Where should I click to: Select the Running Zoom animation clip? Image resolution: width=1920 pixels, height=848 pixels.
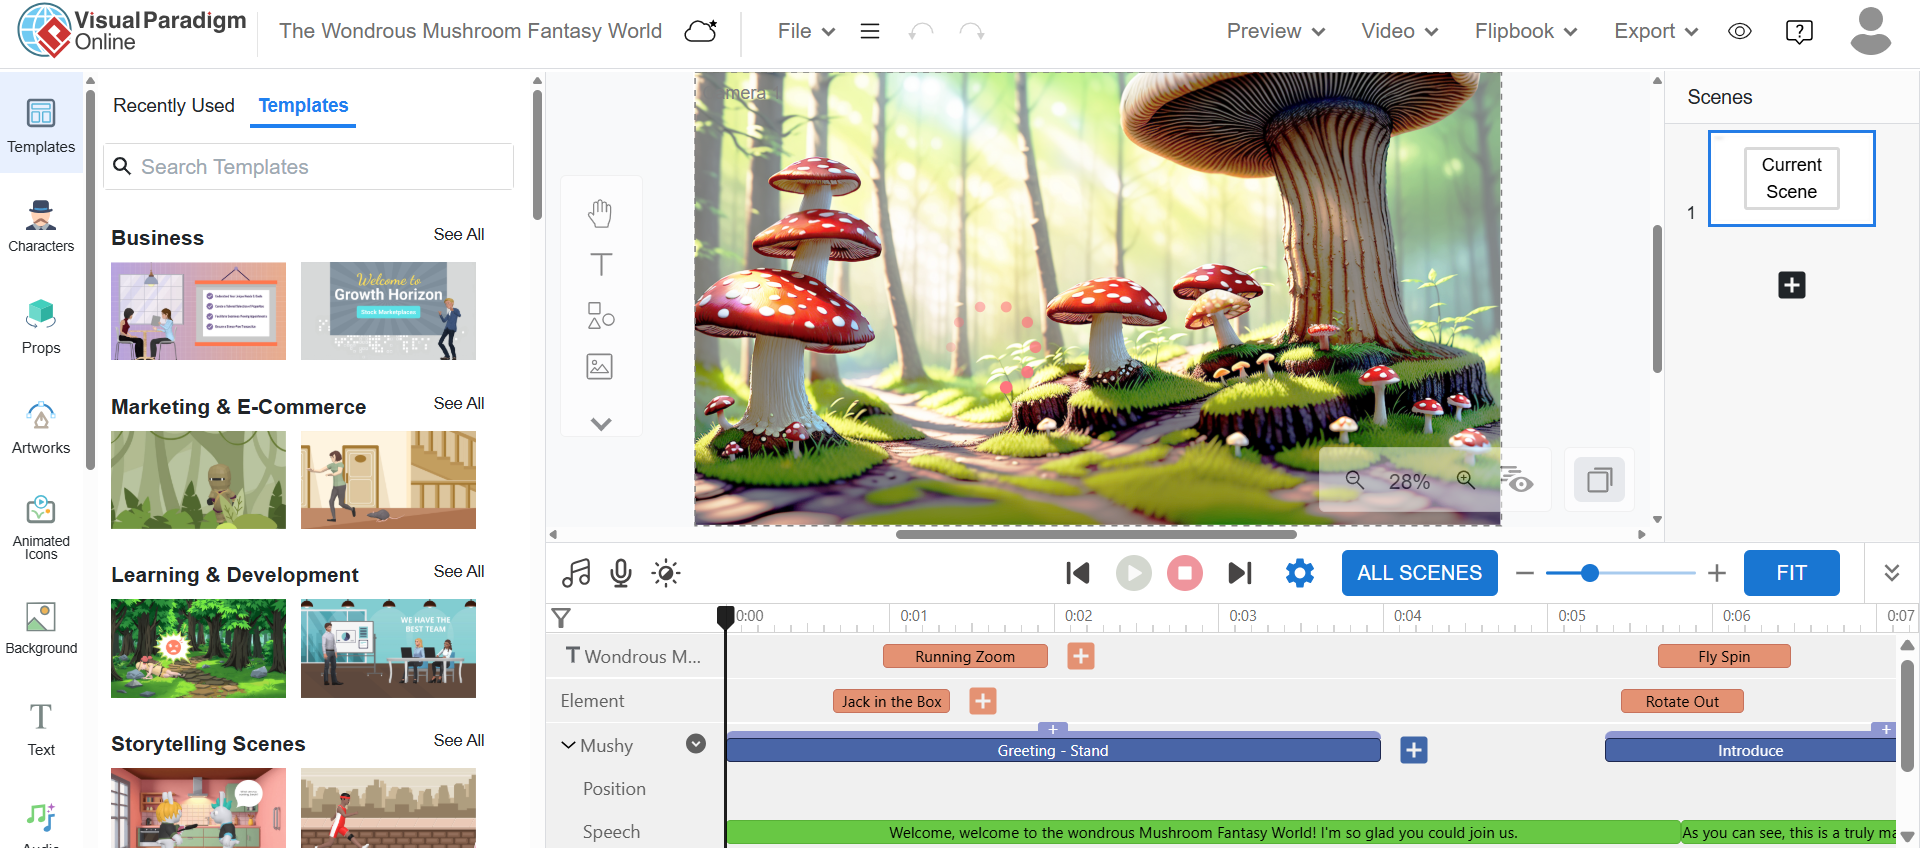click(965, 656)
